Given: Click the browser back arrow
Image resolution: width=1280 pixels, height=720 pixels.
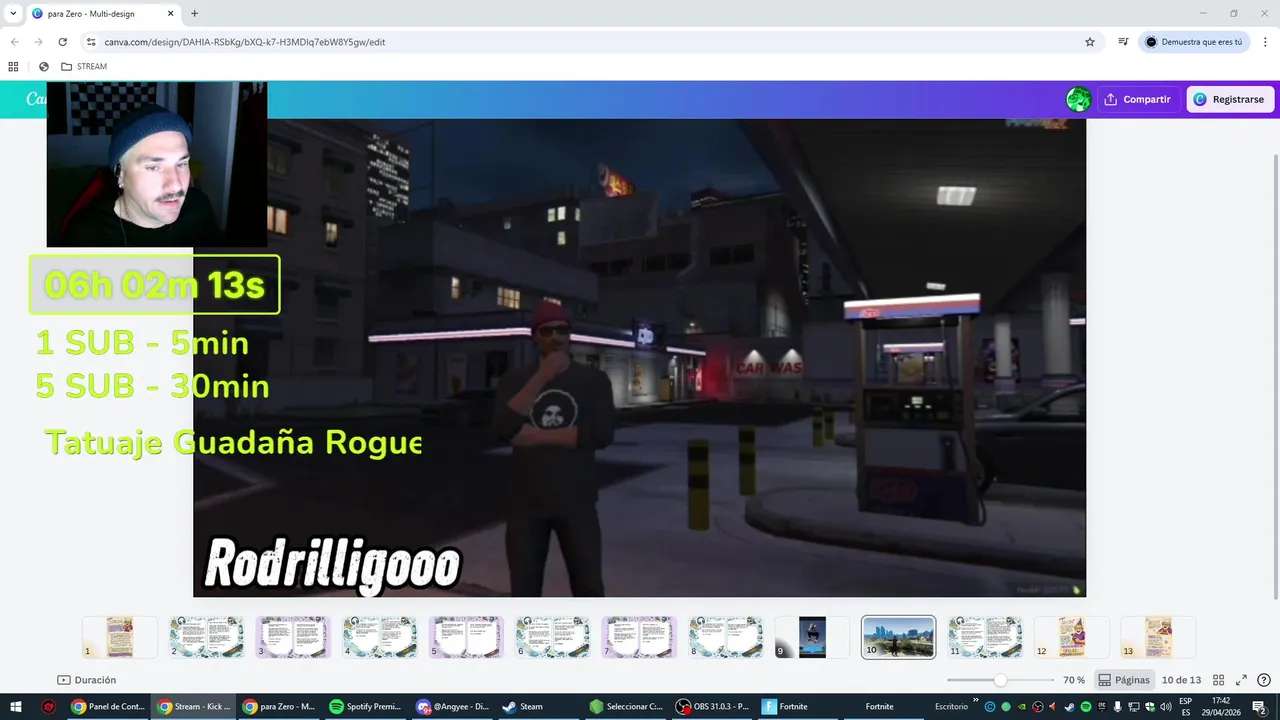Looking at the screenshot, I should tap(14, 42).
